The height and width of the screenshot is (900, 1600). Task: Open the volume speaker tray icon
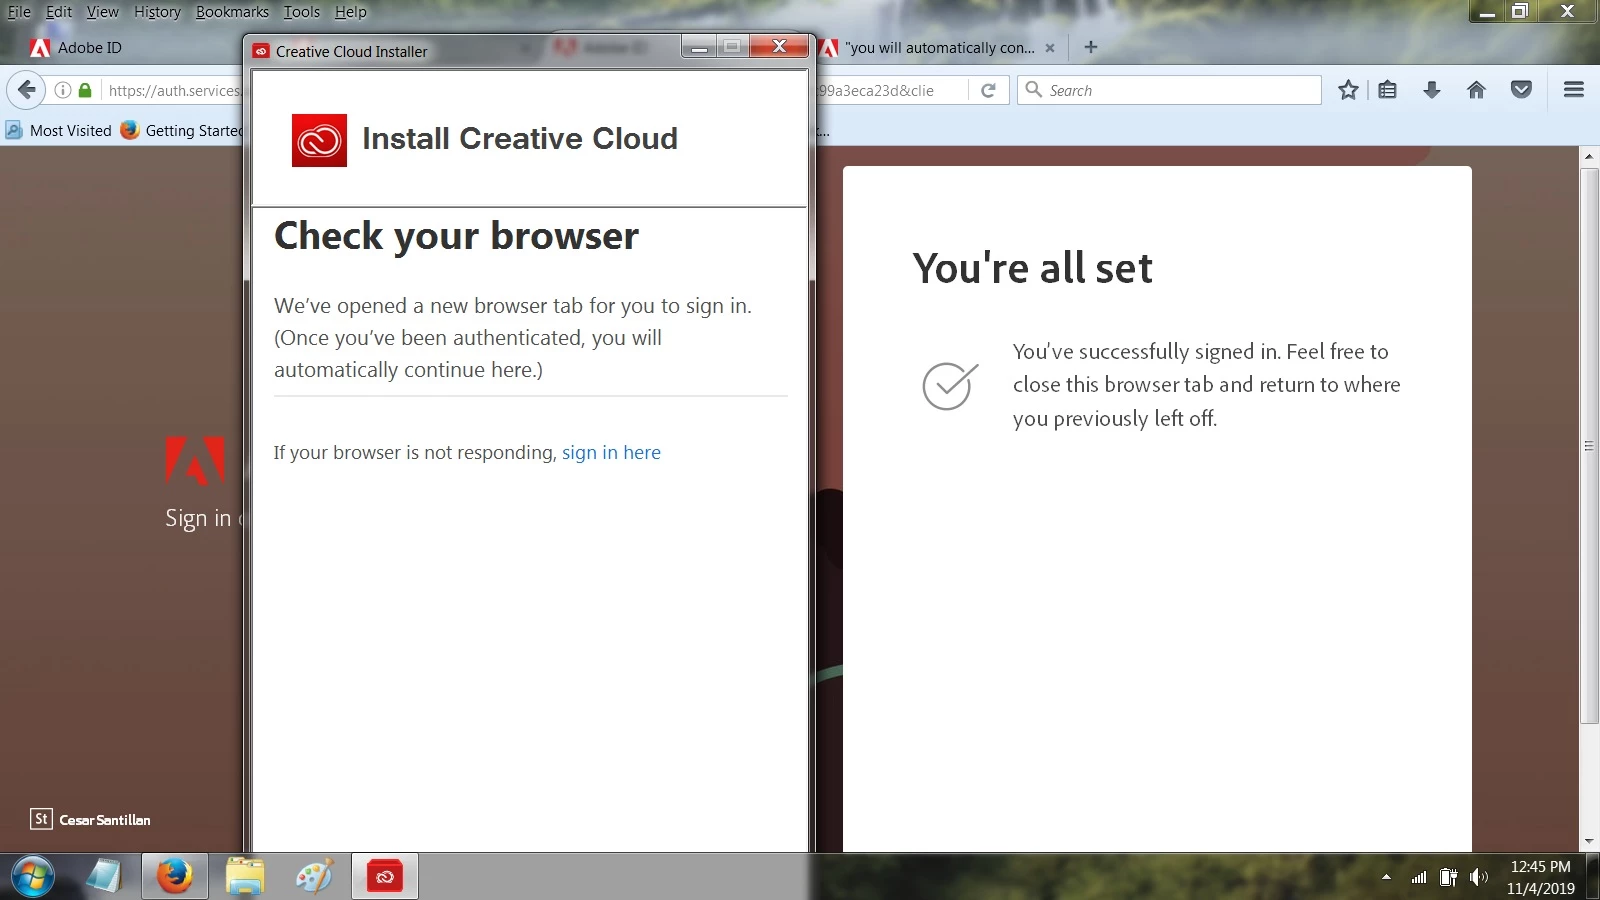coord(1479,877)
